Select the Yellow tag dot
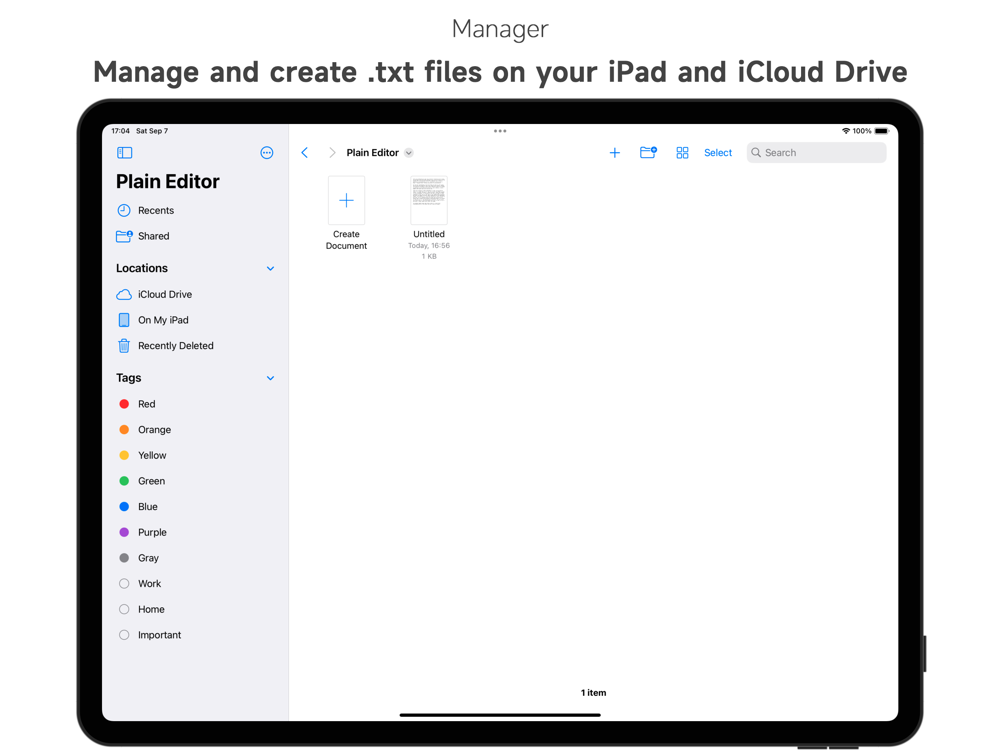Image resolution: width=1000 pixels, height=750 pixels. [x=124, y=455]
